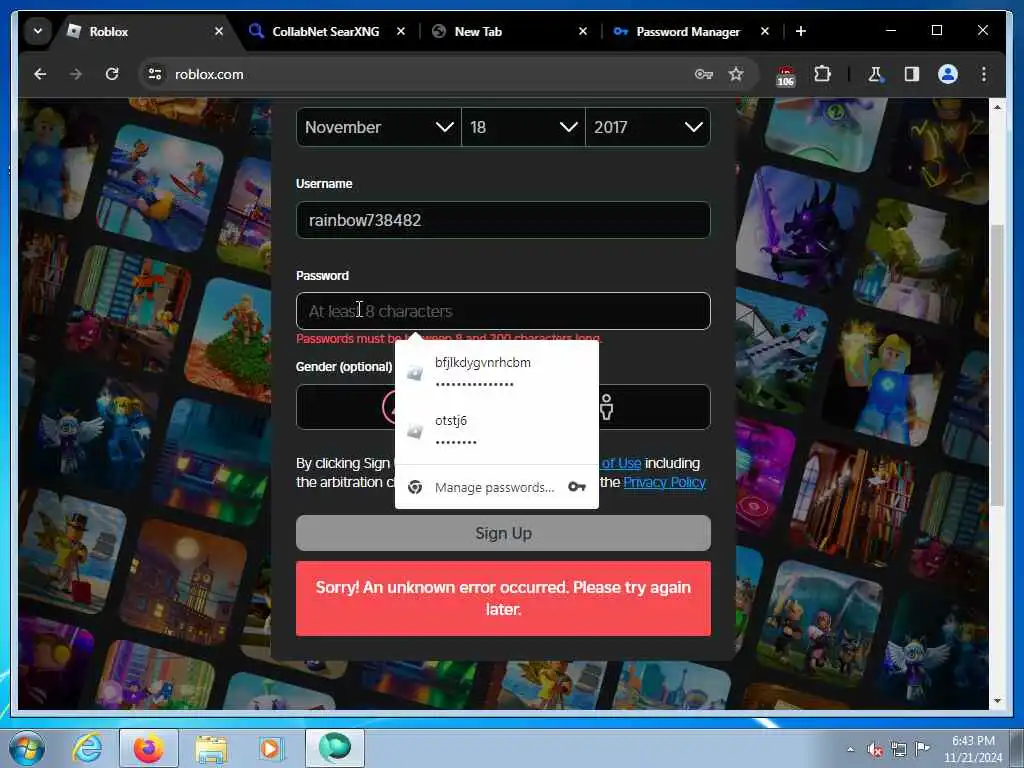The width and height of the screenshot is (1024, 768).
Task: Open site information icon in address bar
Action: coord(155,74)
